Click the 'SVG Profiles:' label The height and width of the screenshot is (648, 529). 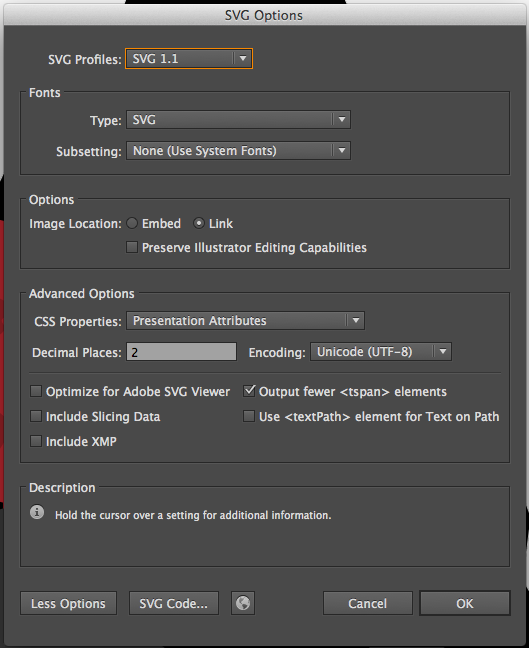point(85,60)
